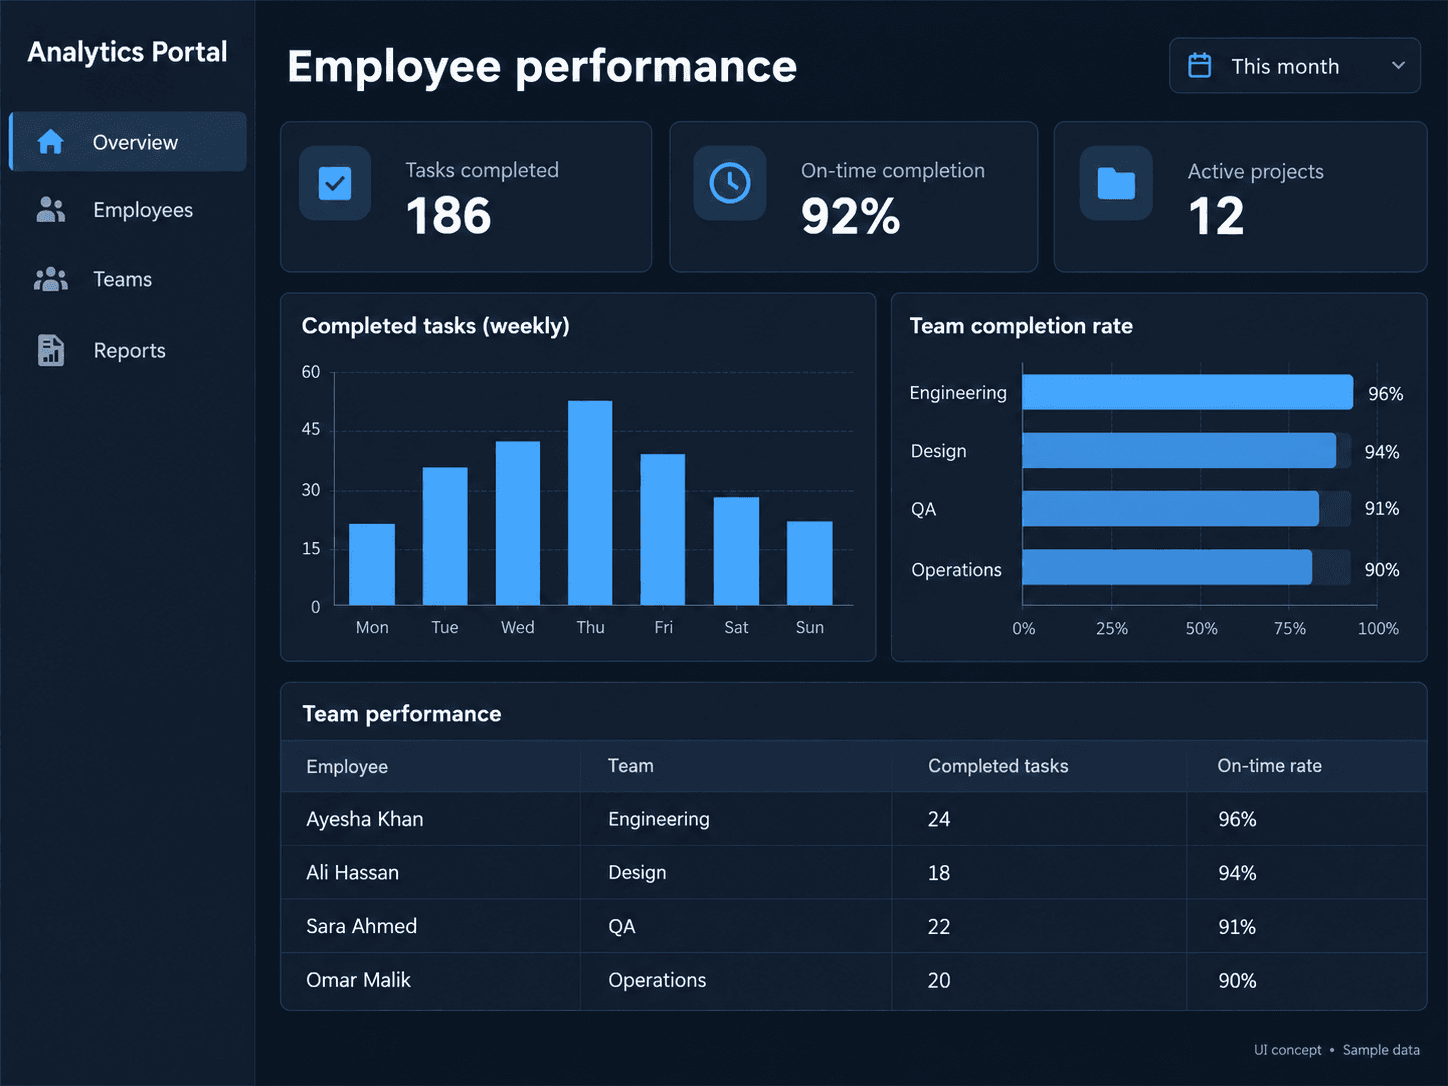Click Ali Hassan in the table

(352, 873)
